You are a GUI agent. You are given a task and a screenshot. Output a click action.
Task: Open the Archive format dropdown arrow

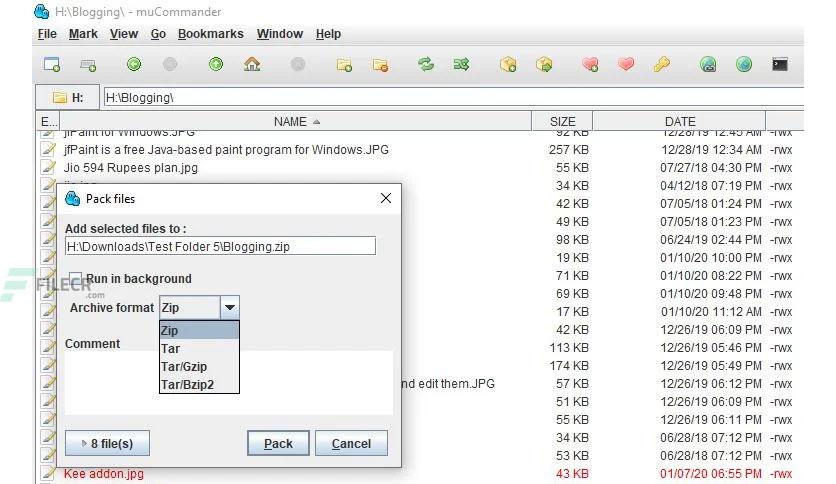[x=230, y=308]
